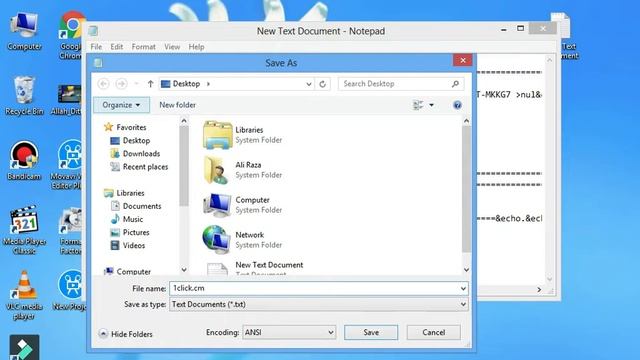Go back in the Save As dialog
Viewport: 640px width, 360px height.
[x=104, y=84]
